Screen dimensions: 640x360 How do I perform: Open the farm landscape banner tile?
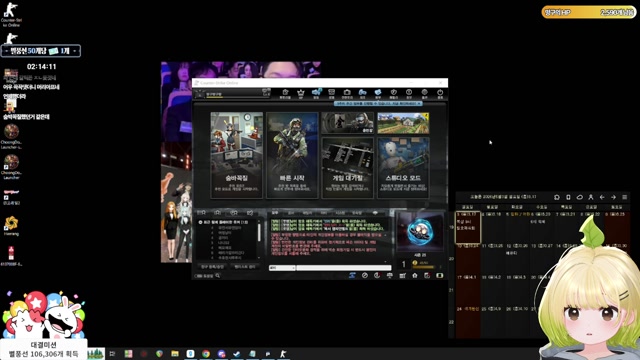pos(403,123)
